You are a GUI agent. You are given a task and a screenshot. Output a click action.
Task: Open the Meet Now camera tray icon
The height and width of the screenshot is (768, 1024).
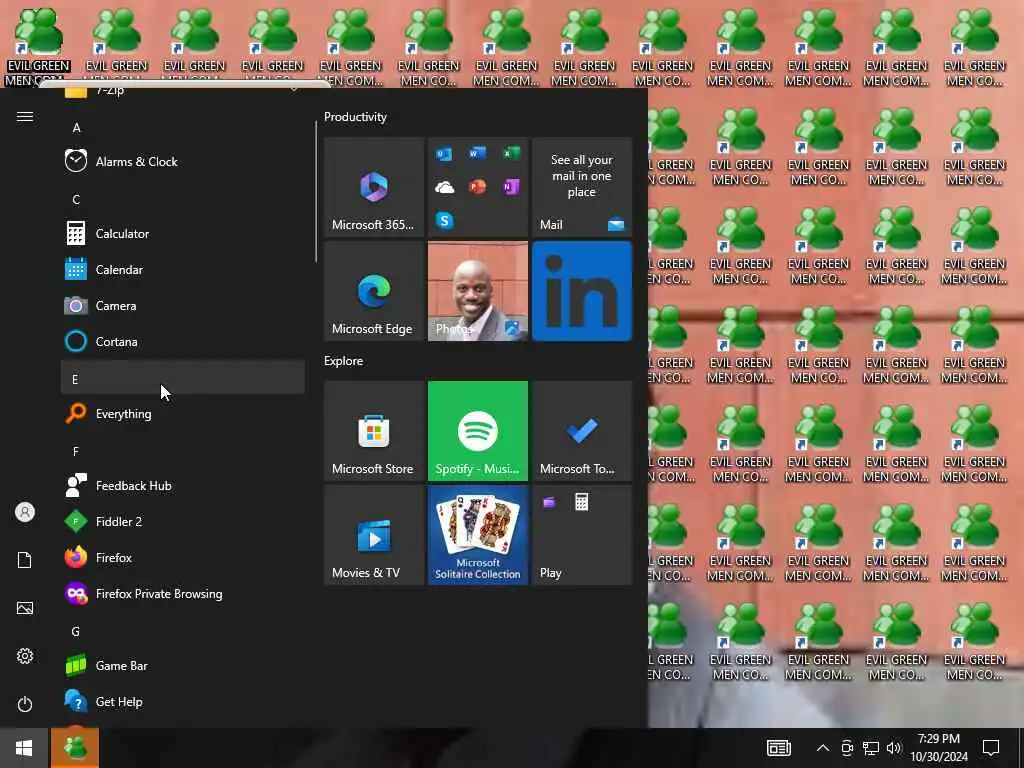tap(847, 748)
